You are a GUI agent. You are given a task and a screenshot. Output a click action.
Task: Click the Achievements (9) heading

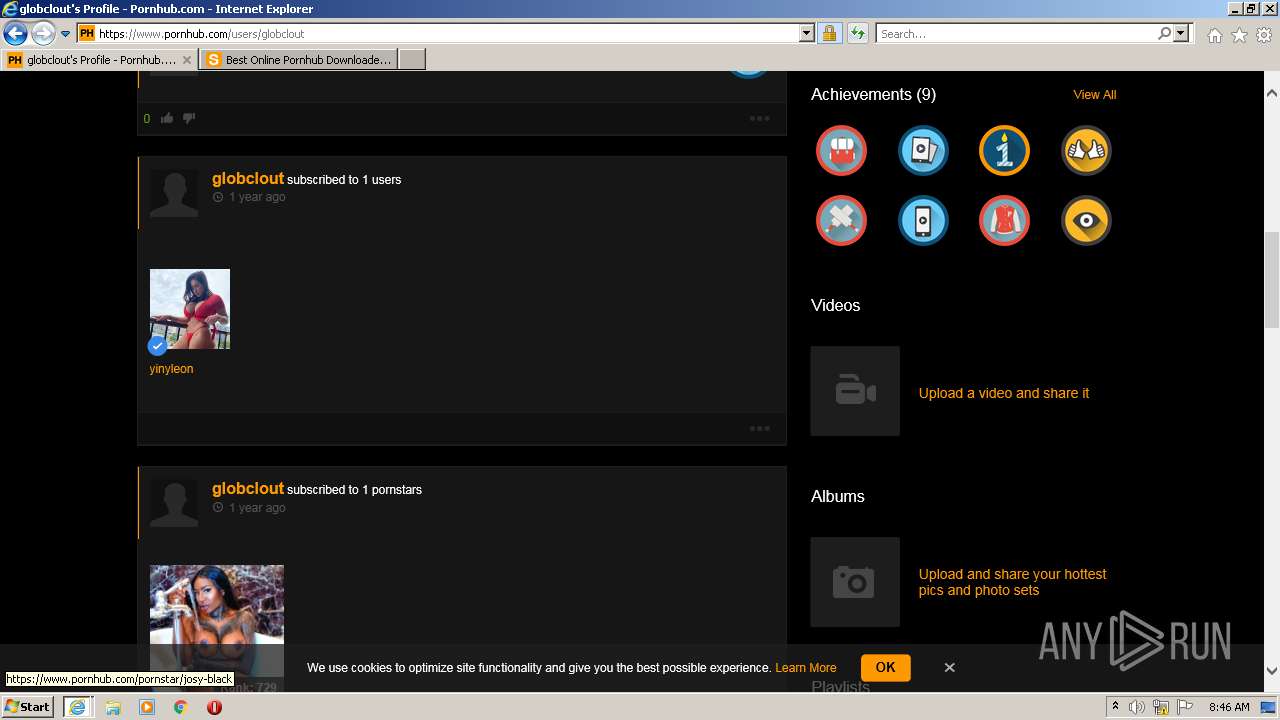point(873,94)
